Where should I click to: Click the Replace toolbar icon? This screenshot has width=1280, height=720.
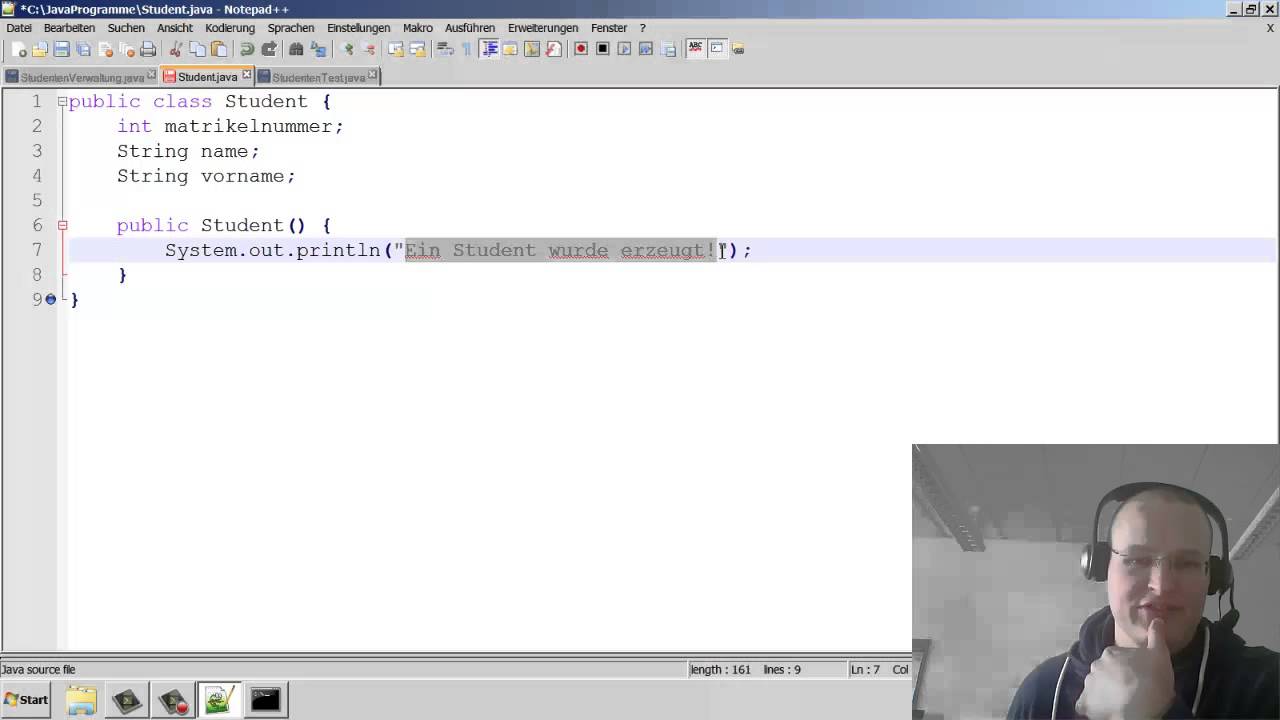point(319,49)
